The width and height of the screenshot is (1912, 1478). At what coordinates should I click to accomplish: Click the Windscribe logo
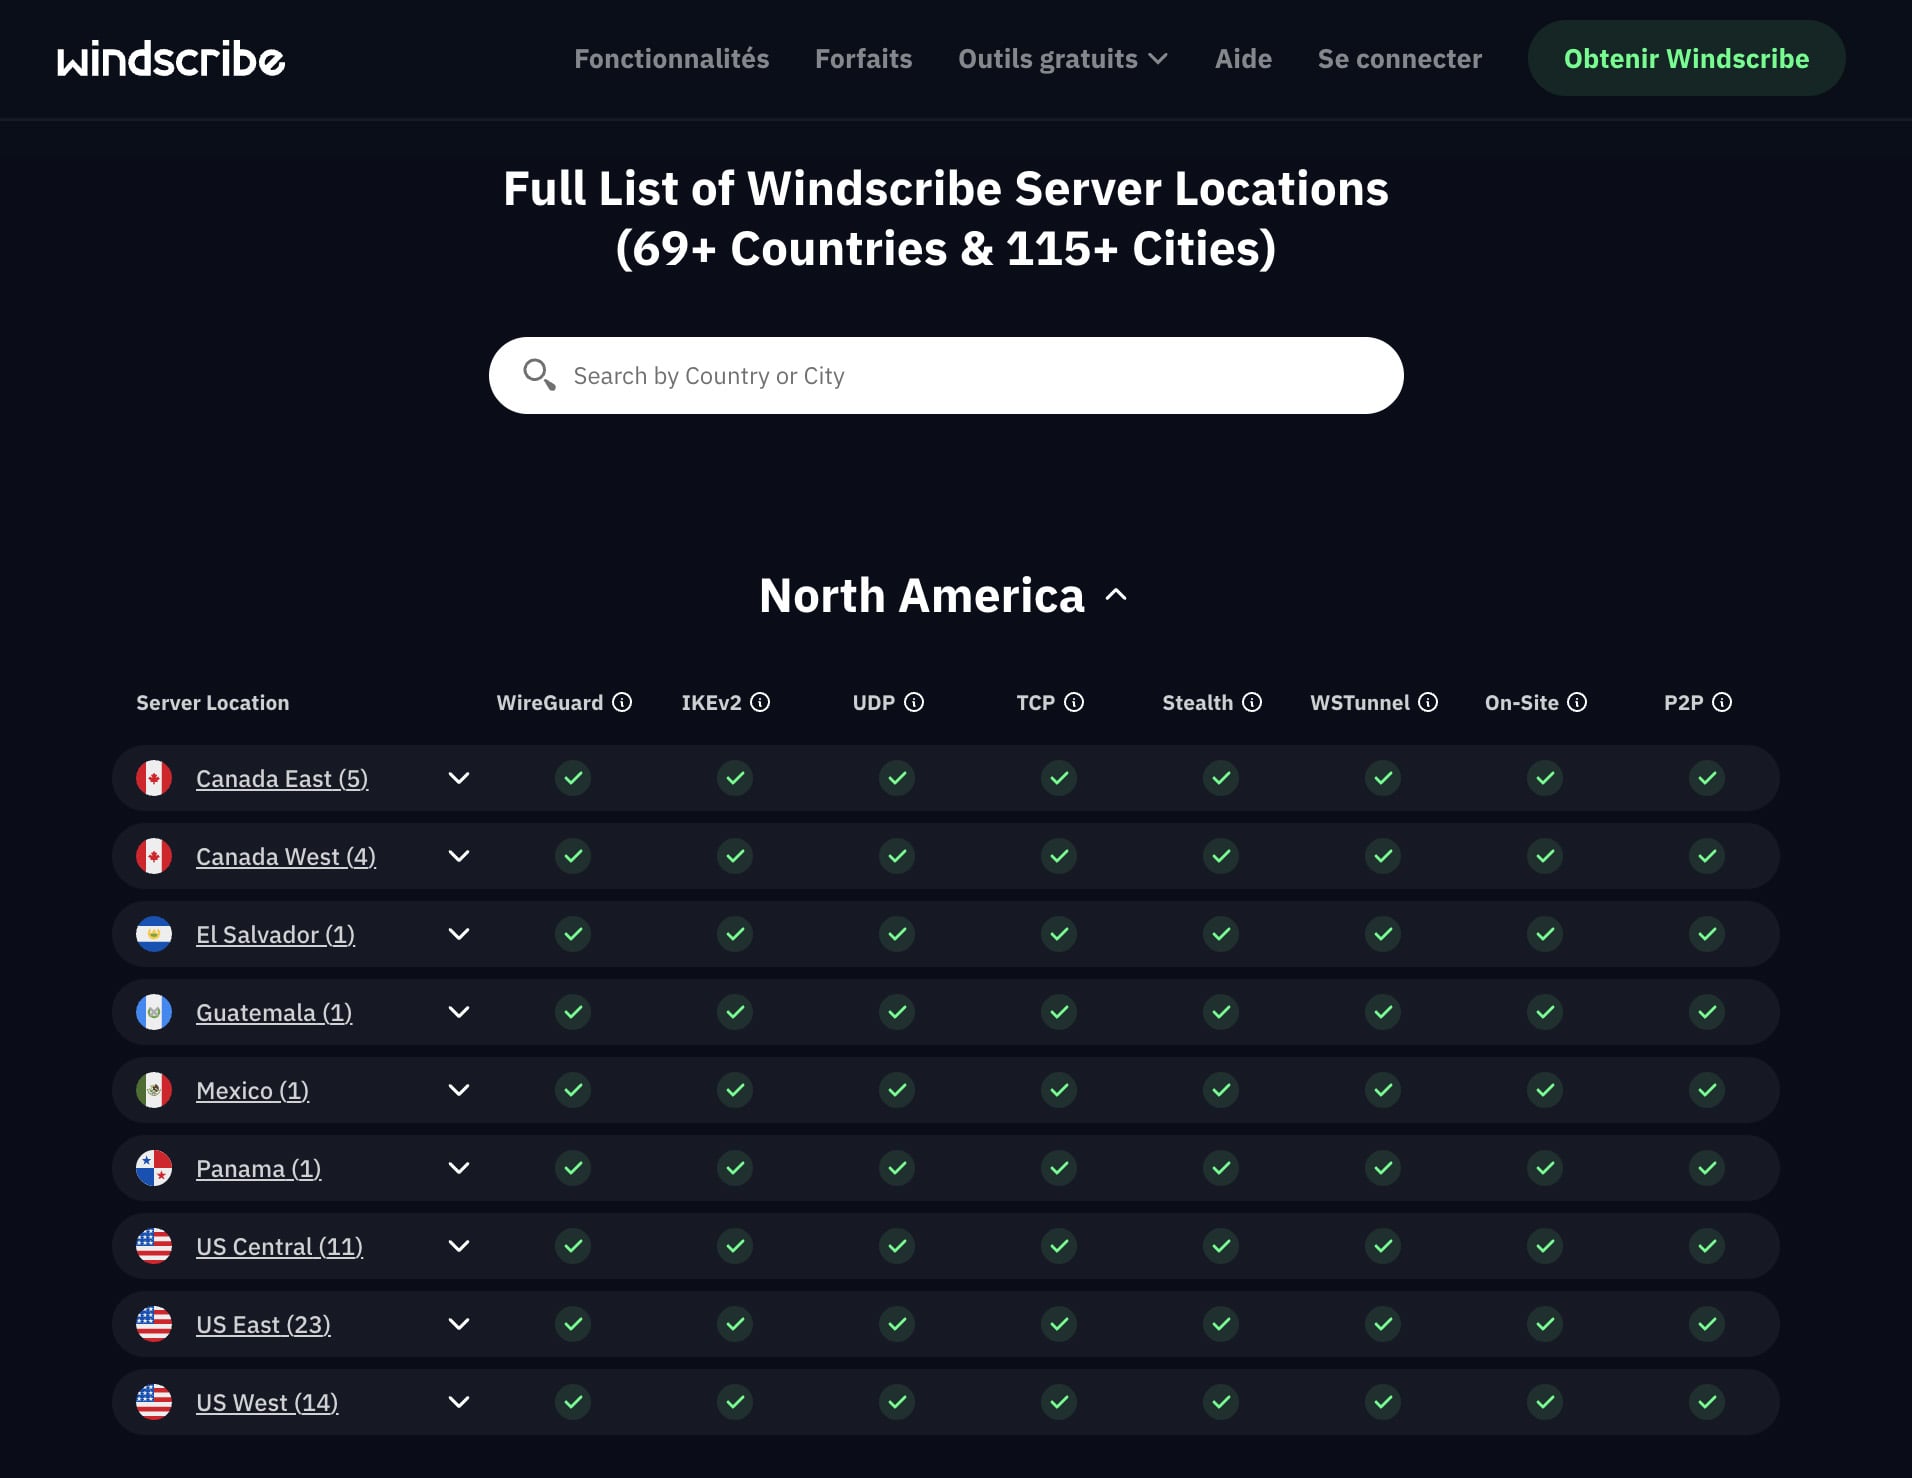point(170,58)
